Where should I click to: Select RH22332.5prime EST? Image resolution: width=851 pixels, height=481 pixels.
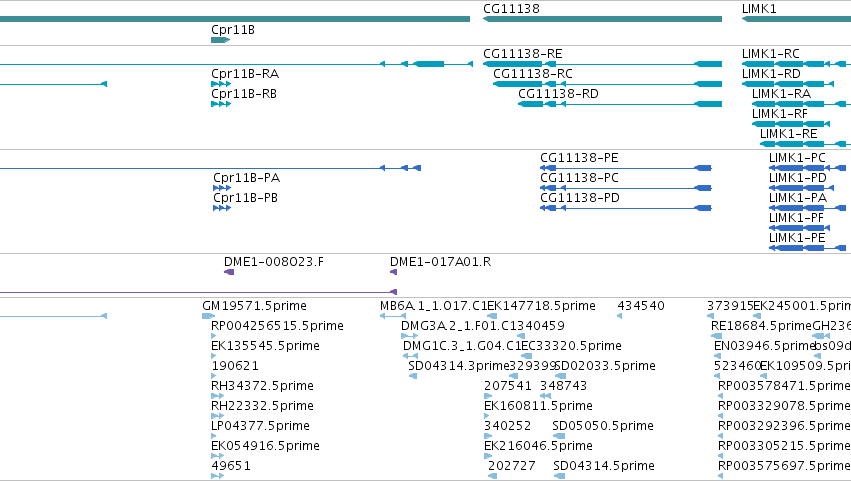(217, 416)
